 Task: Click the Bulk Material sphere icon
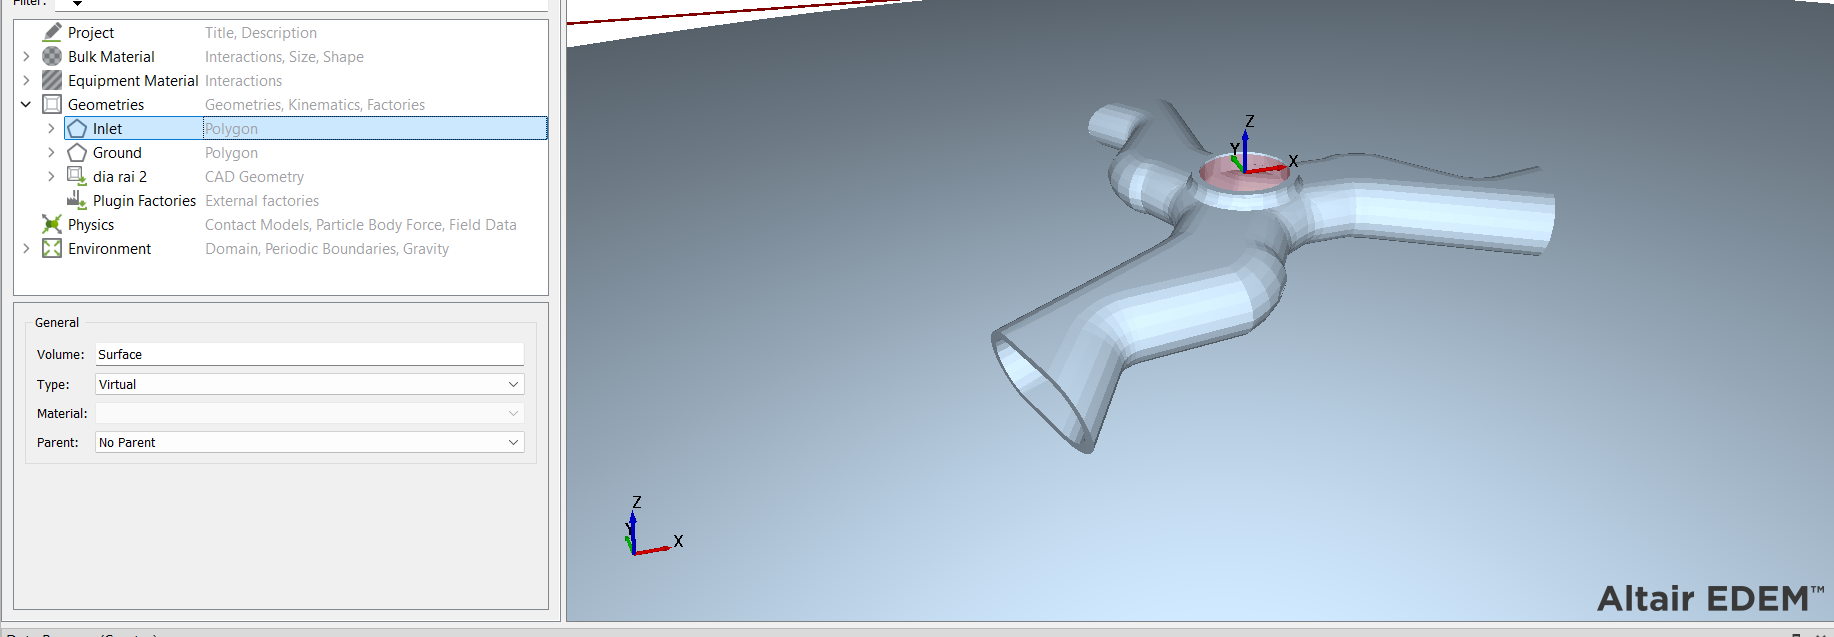[x=52, y=56]
